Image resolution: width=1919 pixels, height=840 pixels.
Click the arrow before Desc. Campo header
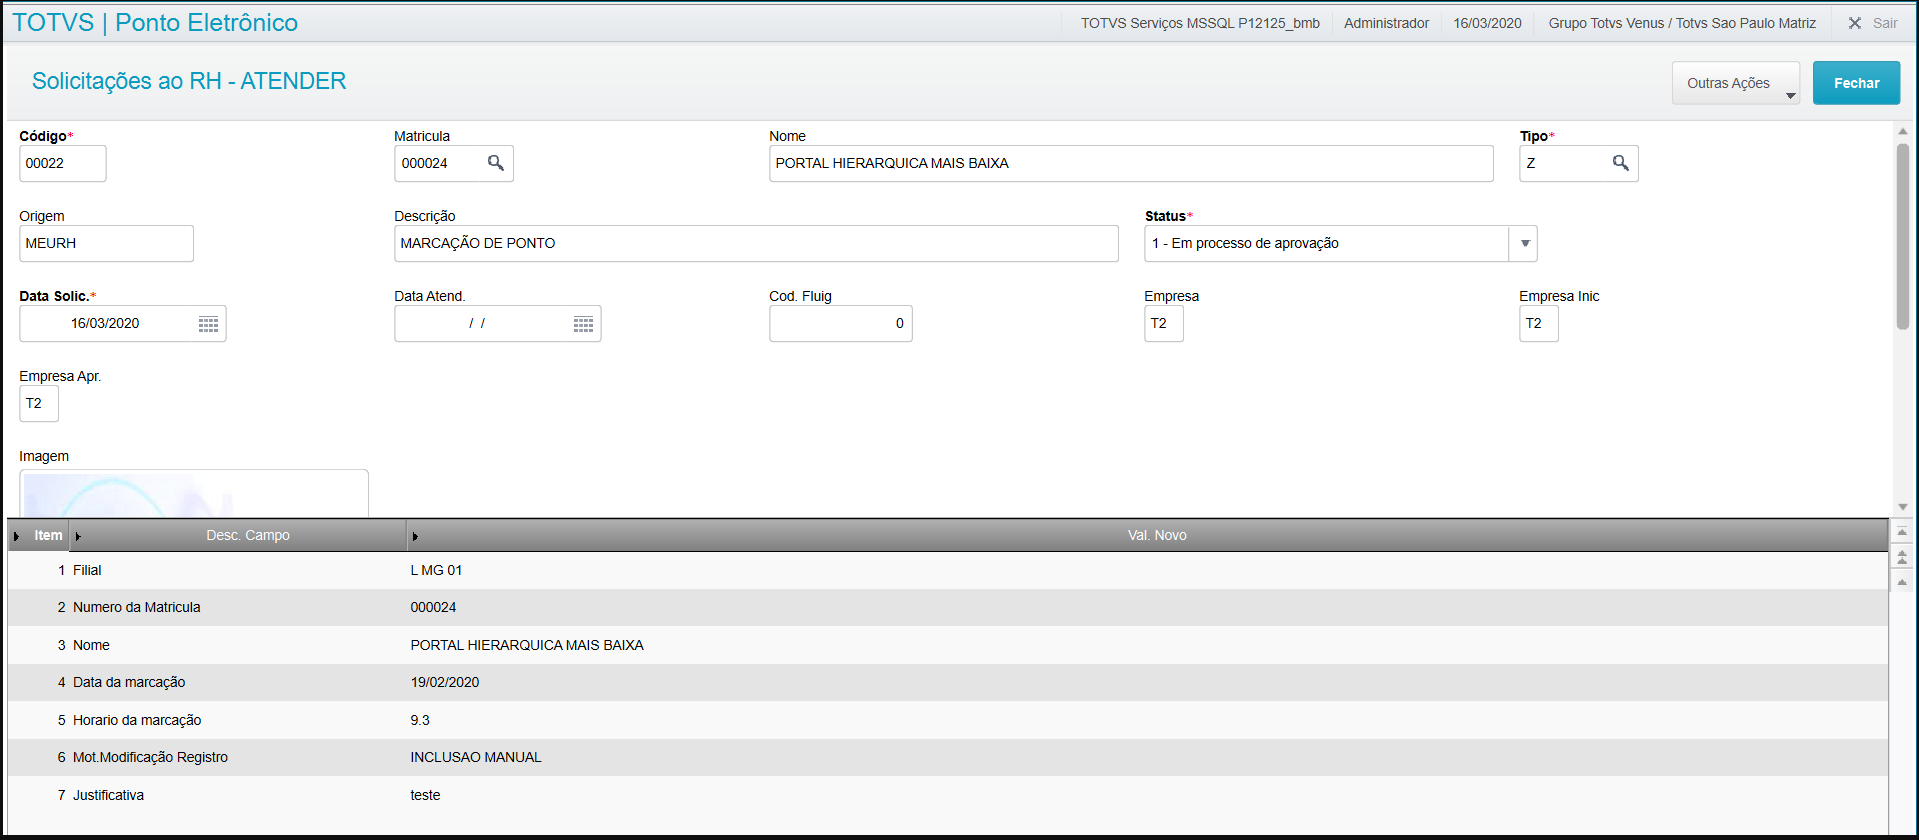[78, 536]
